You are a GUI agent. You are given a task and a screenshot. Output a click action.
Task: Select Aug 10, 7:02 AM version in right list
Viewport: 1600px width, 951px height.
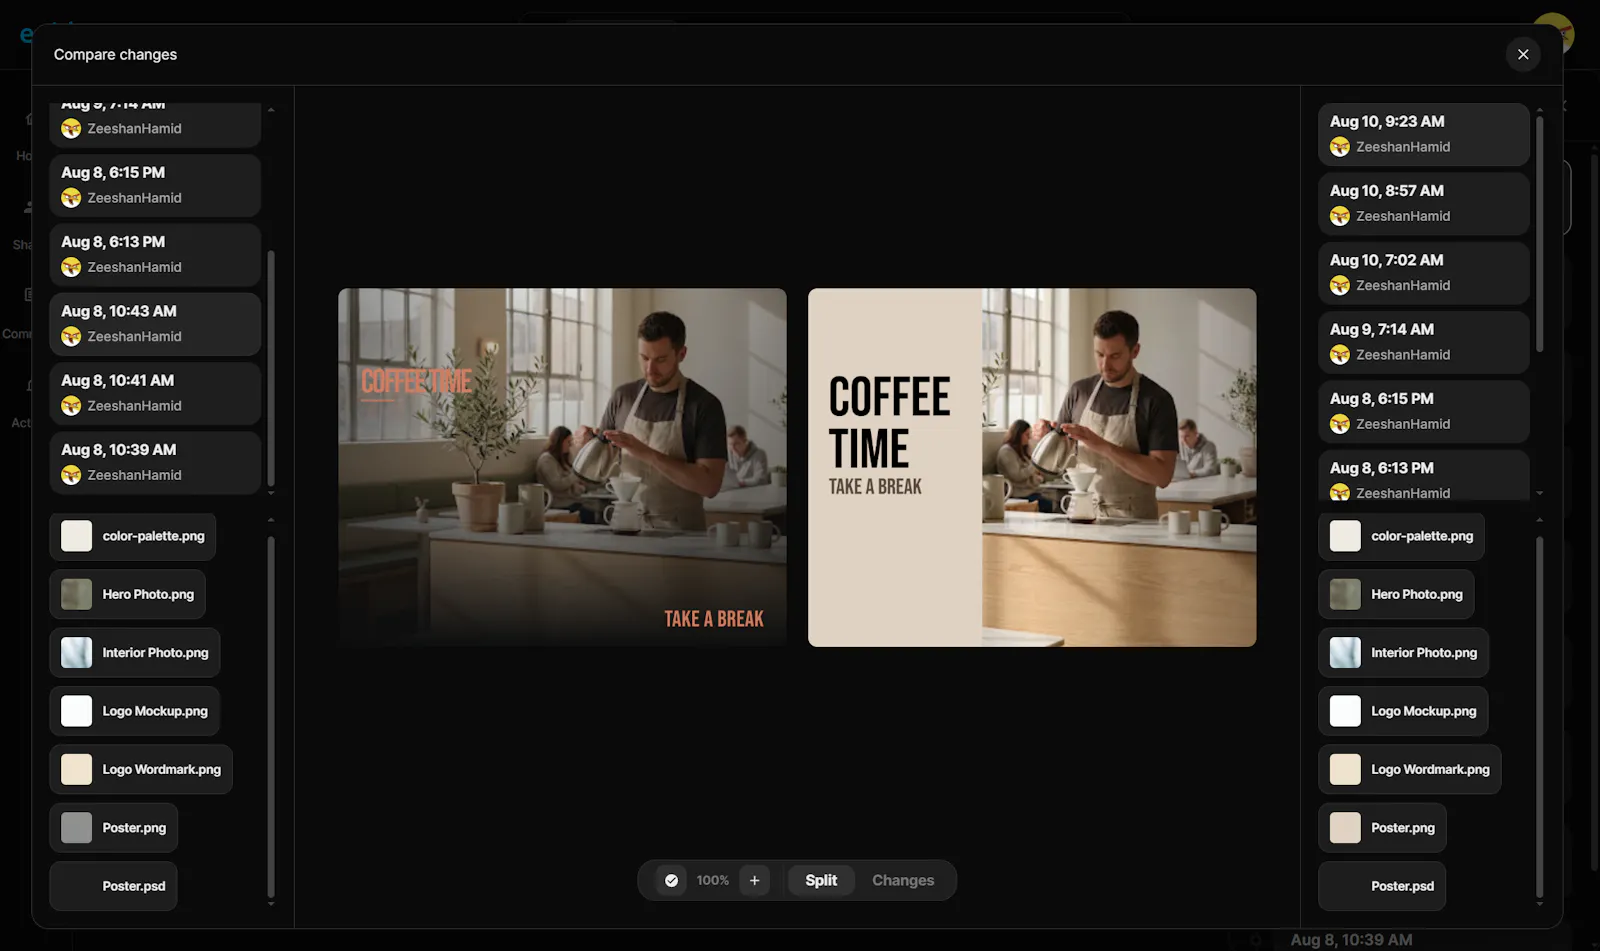coord(1423,272)
